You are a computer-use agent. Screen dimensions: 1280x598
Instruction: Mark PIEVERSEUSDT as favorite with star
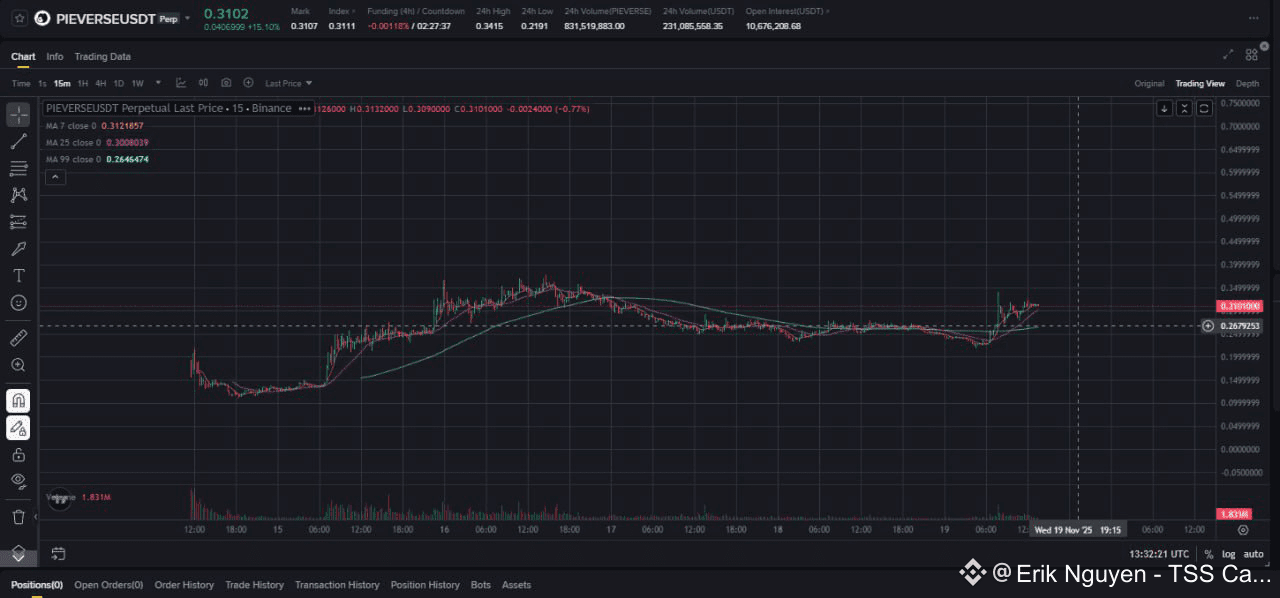tap(19, 18)
